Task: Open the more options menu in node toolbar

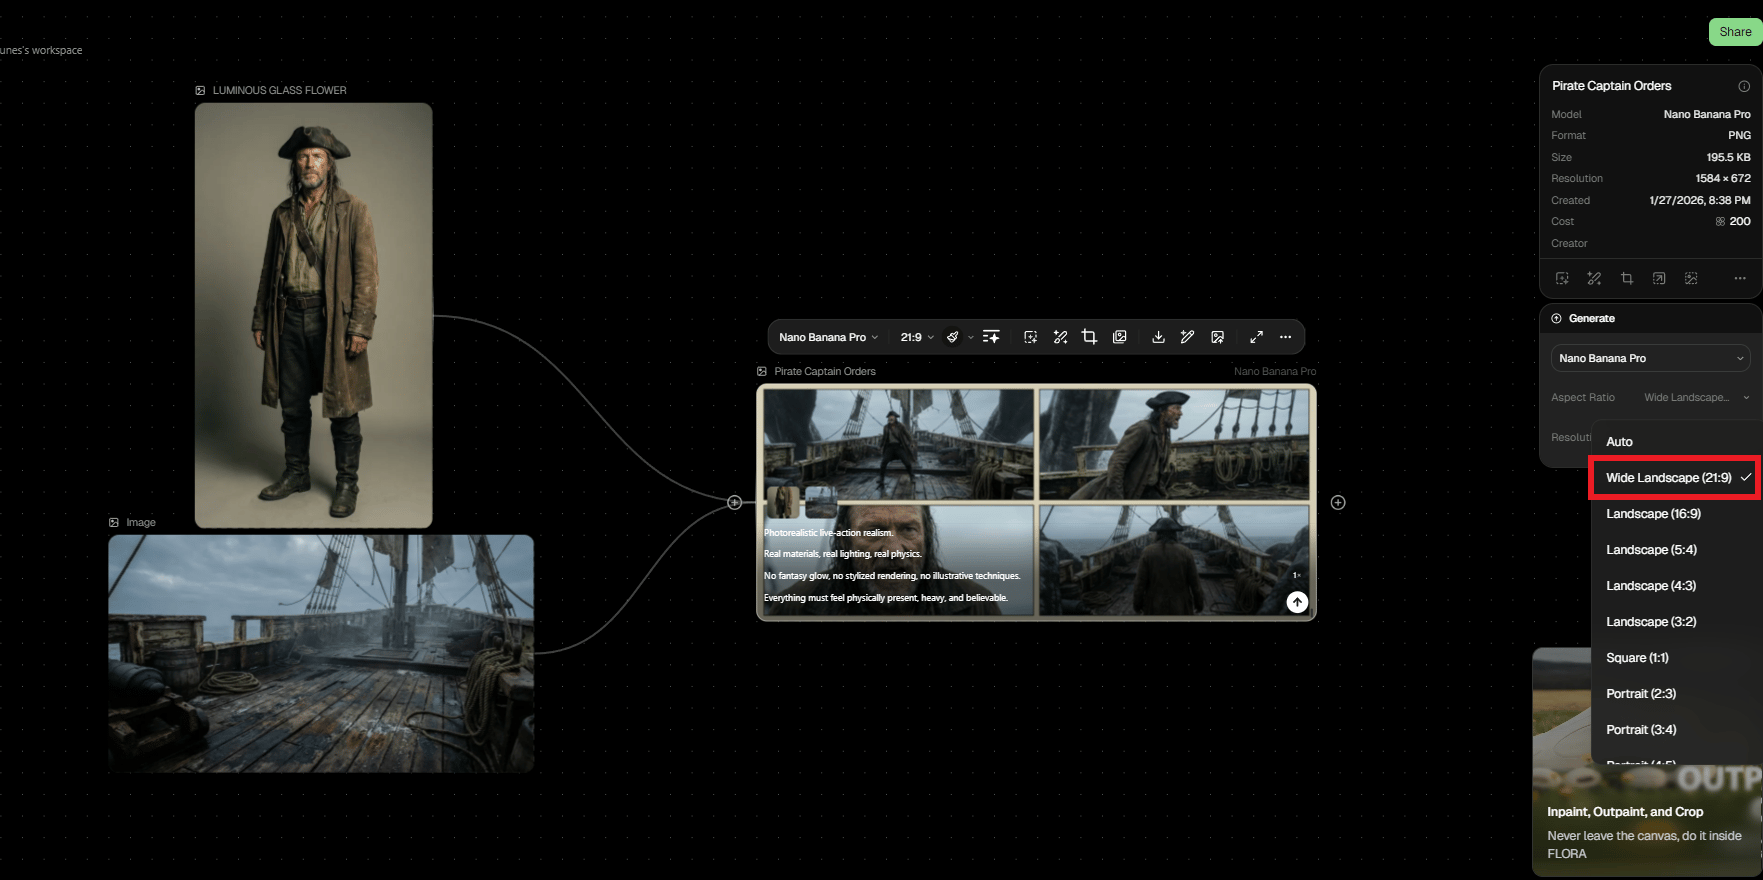Action: [x=1286, y=337]
